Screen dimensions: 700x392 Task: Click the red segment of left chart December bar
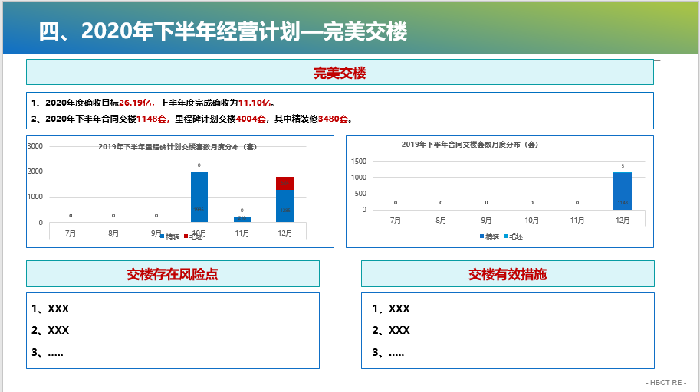coord(285,183)
